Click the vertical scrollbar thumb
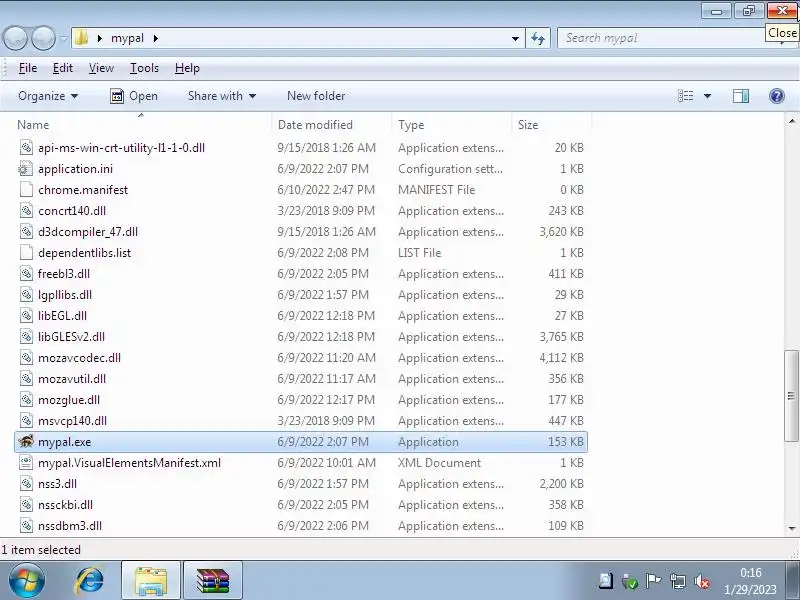The height and width of the screenshot is (600, 800). (791, 395)
